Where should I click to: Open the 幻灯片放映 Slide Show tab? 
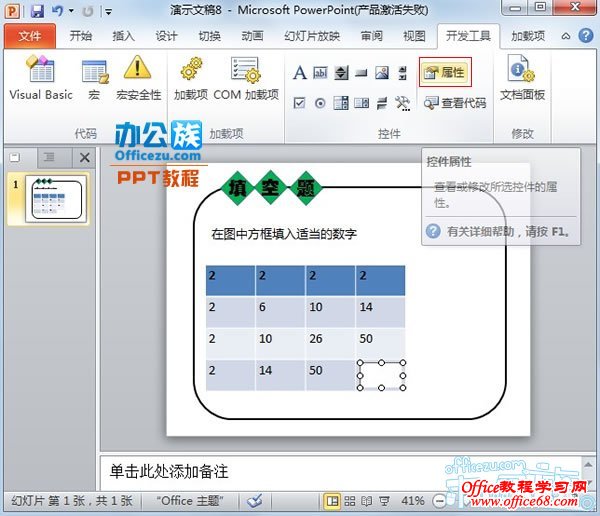coord(312,36)
